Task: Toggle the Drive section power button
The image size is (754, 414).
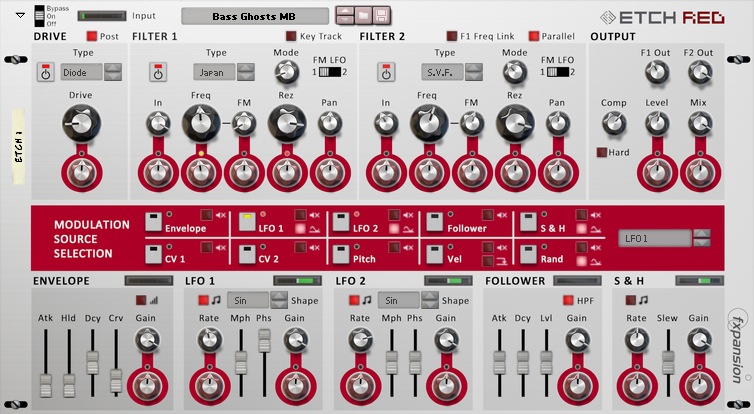Action: (x=46, y=72)
